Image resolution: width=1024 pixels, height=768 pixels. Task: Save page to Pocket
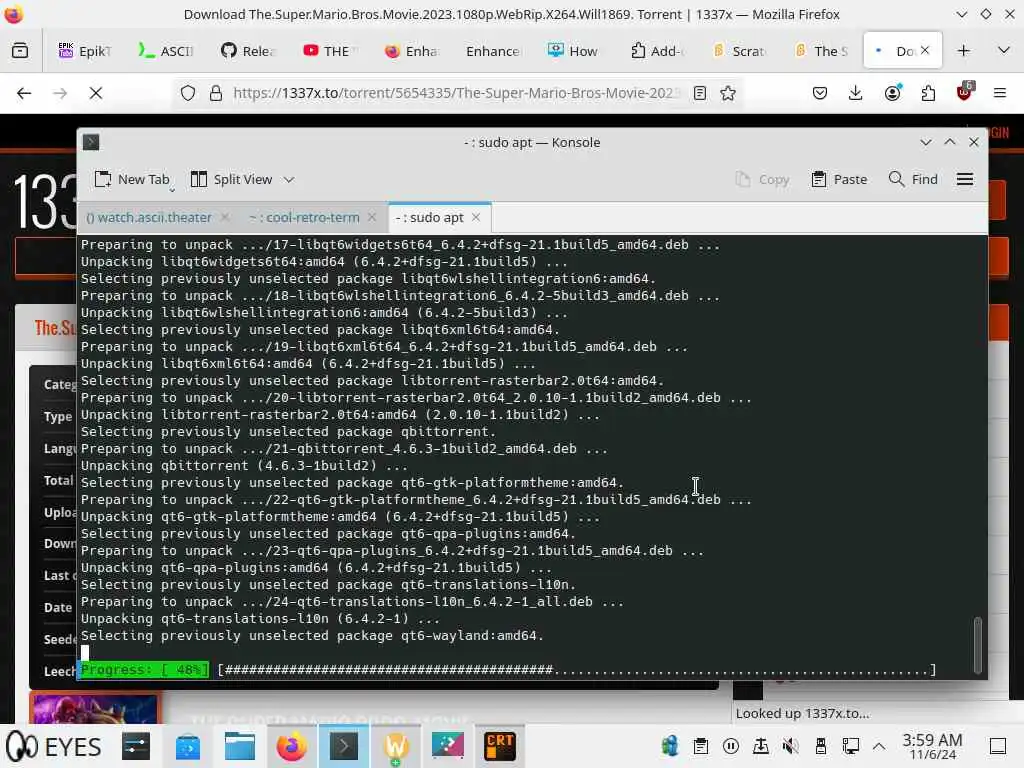(x=820, y=93)
